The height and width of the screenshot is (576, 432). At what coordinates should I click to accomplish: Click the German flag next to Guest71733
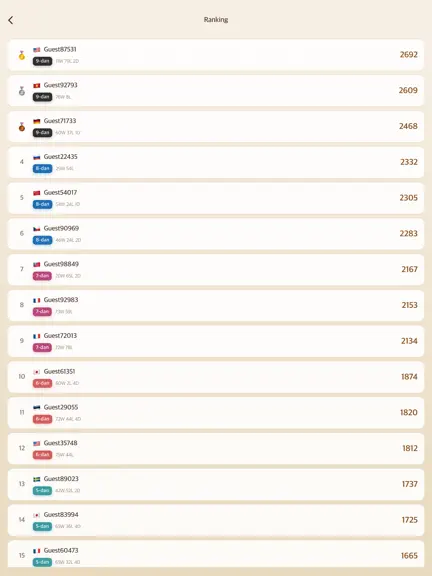click(37, 121)
